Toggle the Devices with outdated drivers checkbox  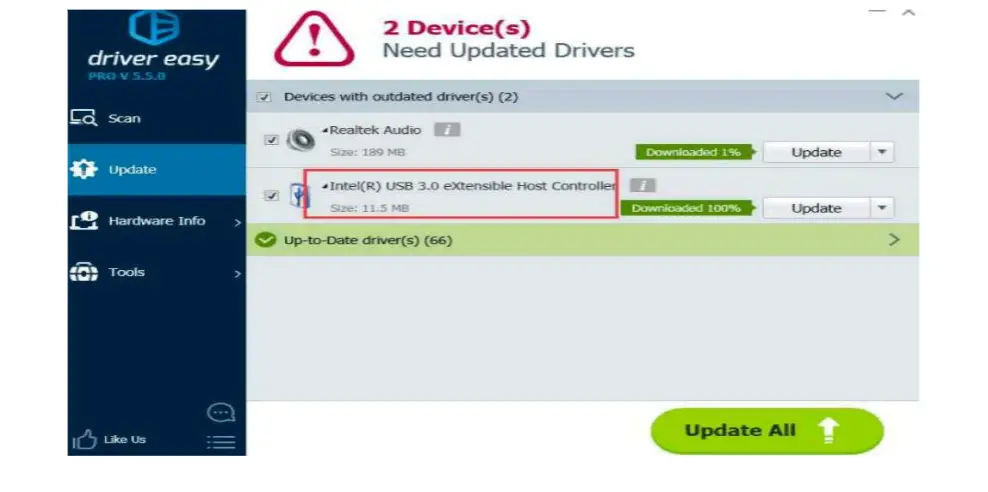coord(265,97)
